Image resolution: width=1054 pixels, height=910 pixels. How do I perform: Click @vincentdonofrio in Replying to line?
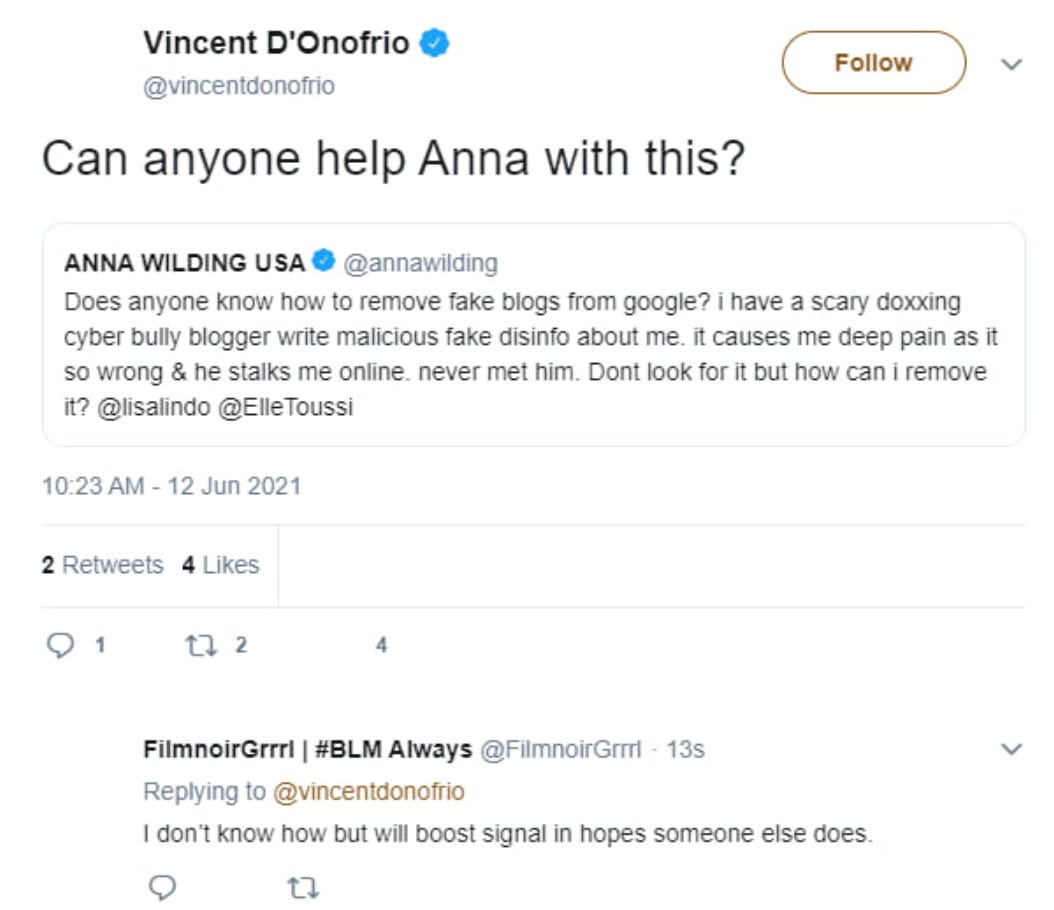[368, 792]
